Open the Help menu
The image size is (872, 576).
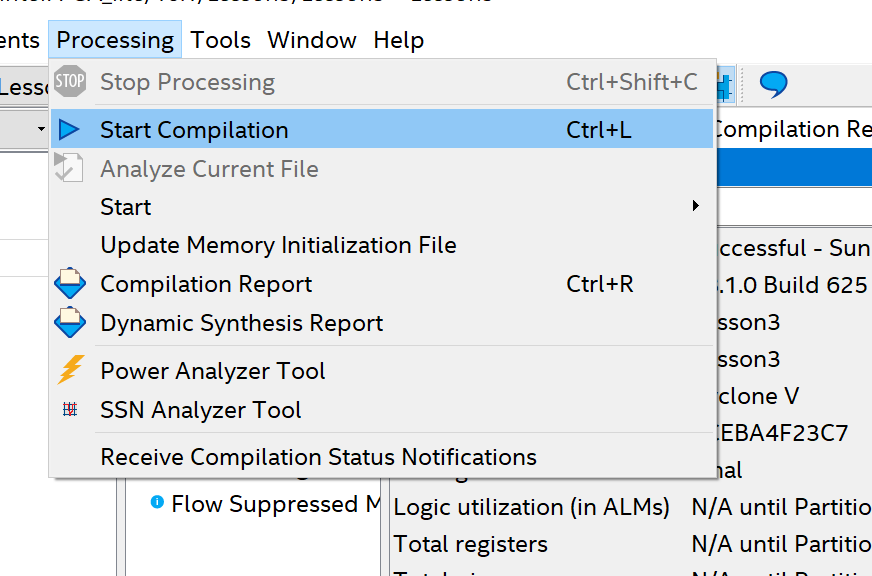398,40
